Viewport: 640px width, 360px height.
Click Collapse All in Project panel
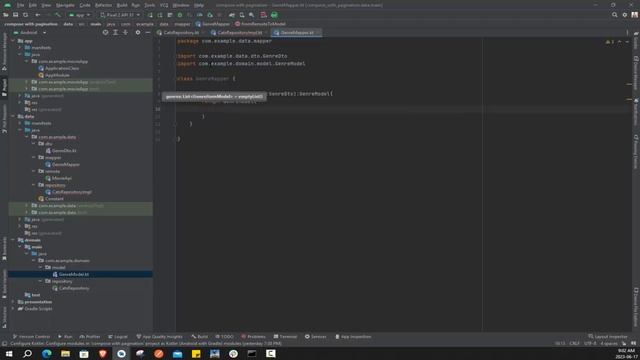pos(125,33)
